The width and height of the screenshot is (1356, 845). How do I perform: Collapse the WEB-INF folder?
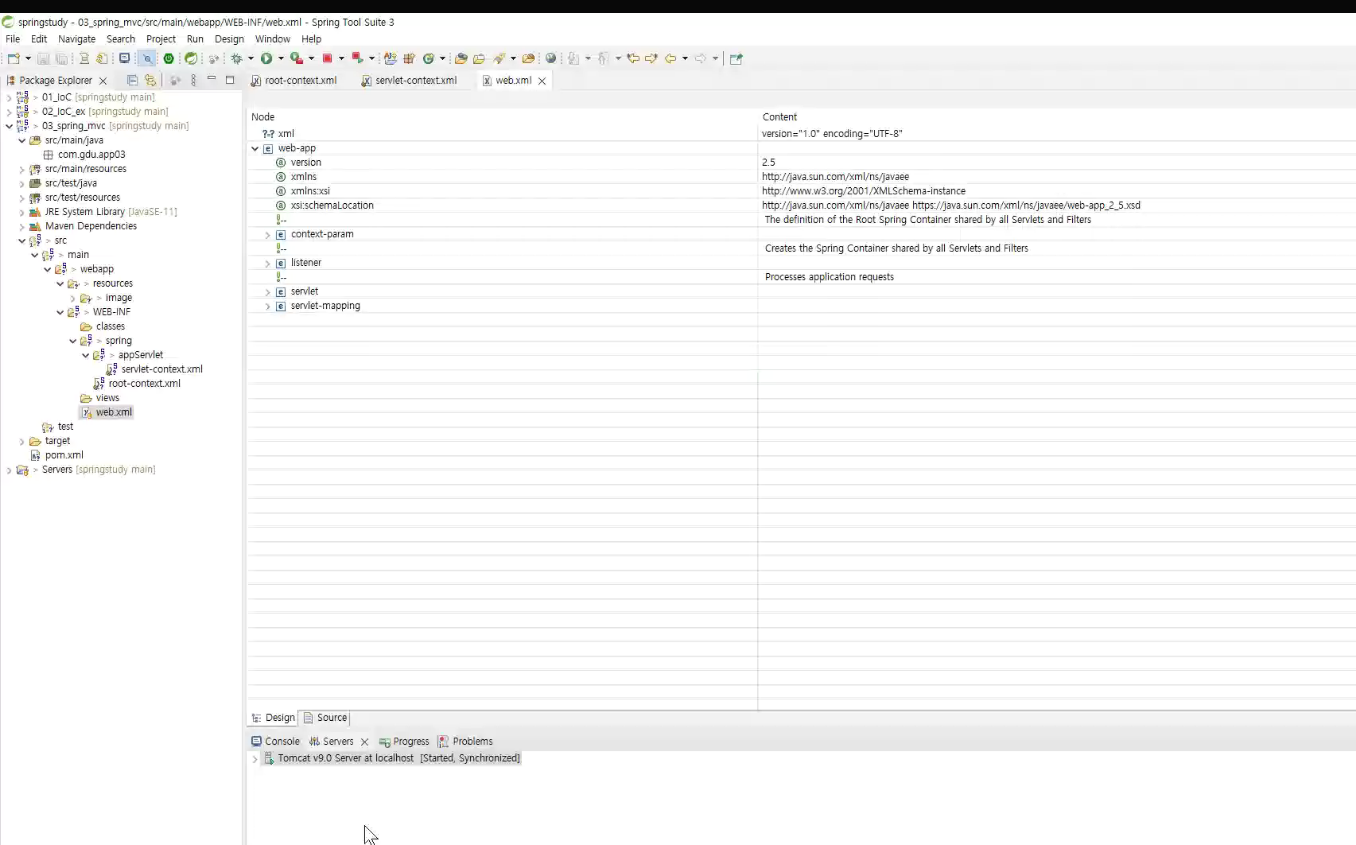(x=60, y=312)
